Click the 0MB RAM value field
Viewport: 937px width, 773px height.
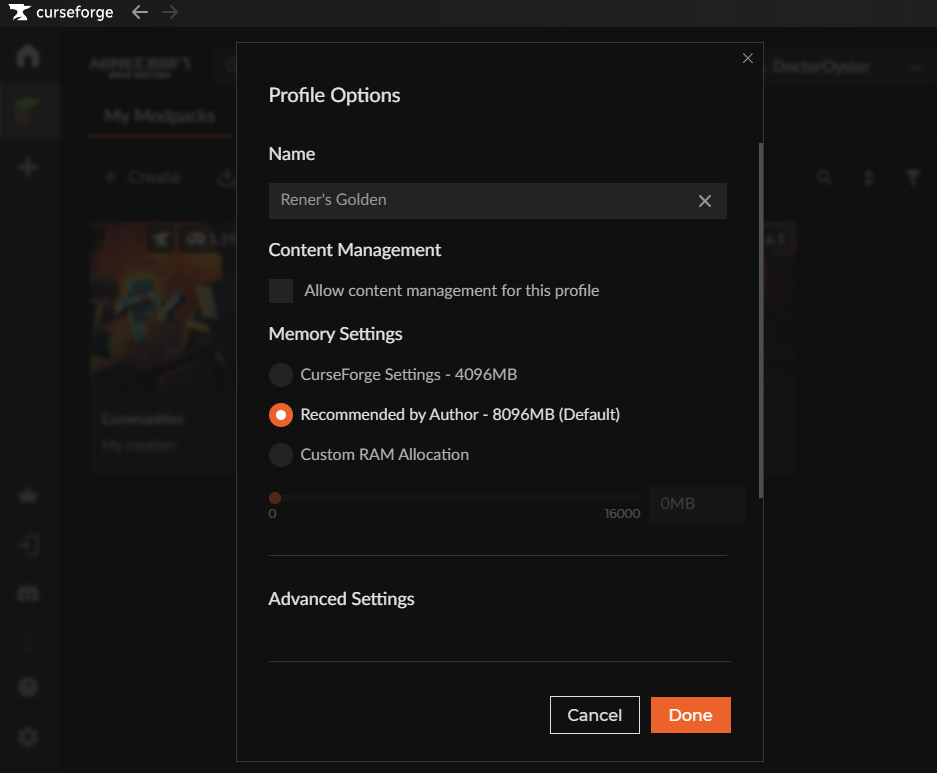[697, 504]
